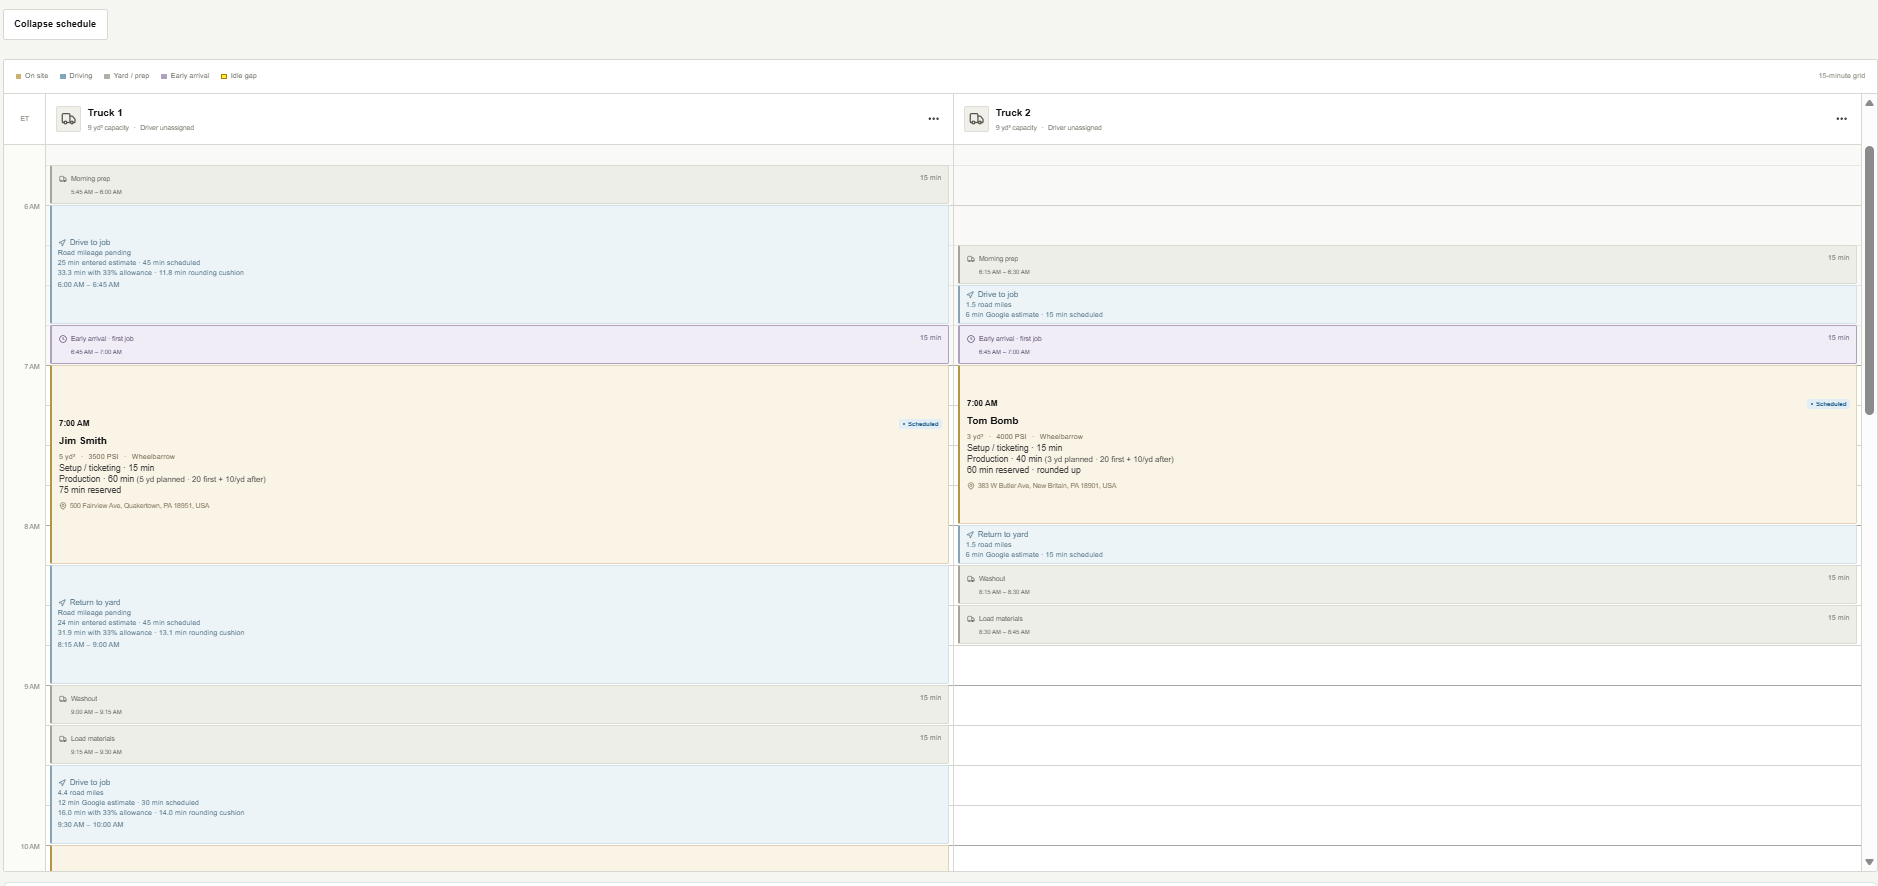Click Truck 1 Early arrival clock icon

(63, 339)
